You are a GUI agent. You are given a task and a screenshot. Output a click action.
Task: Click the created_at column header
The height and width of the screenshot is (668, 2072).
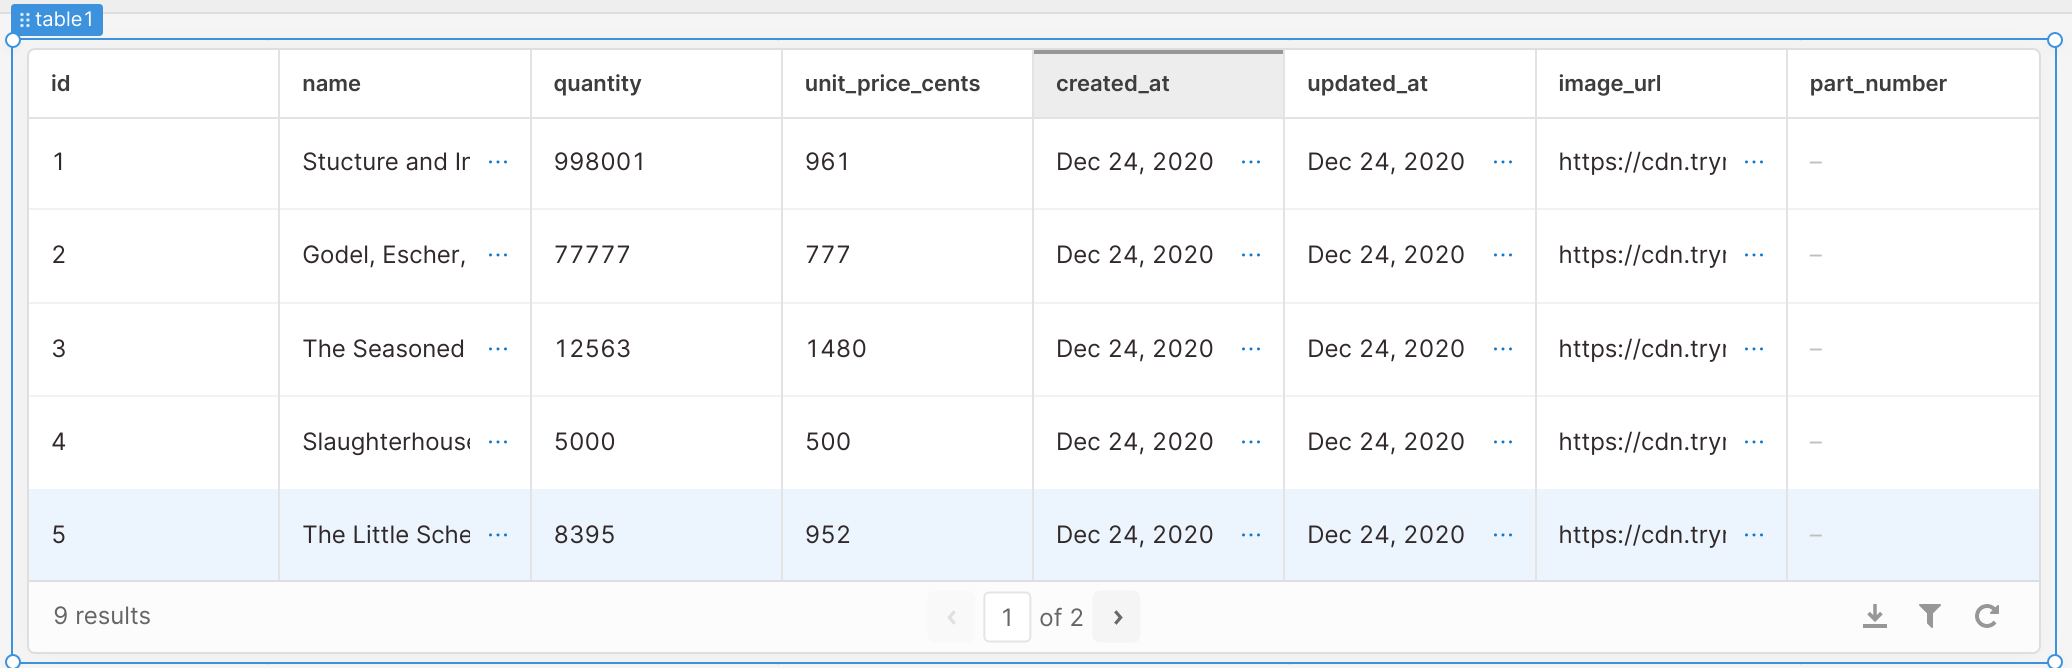(1112, 83)
